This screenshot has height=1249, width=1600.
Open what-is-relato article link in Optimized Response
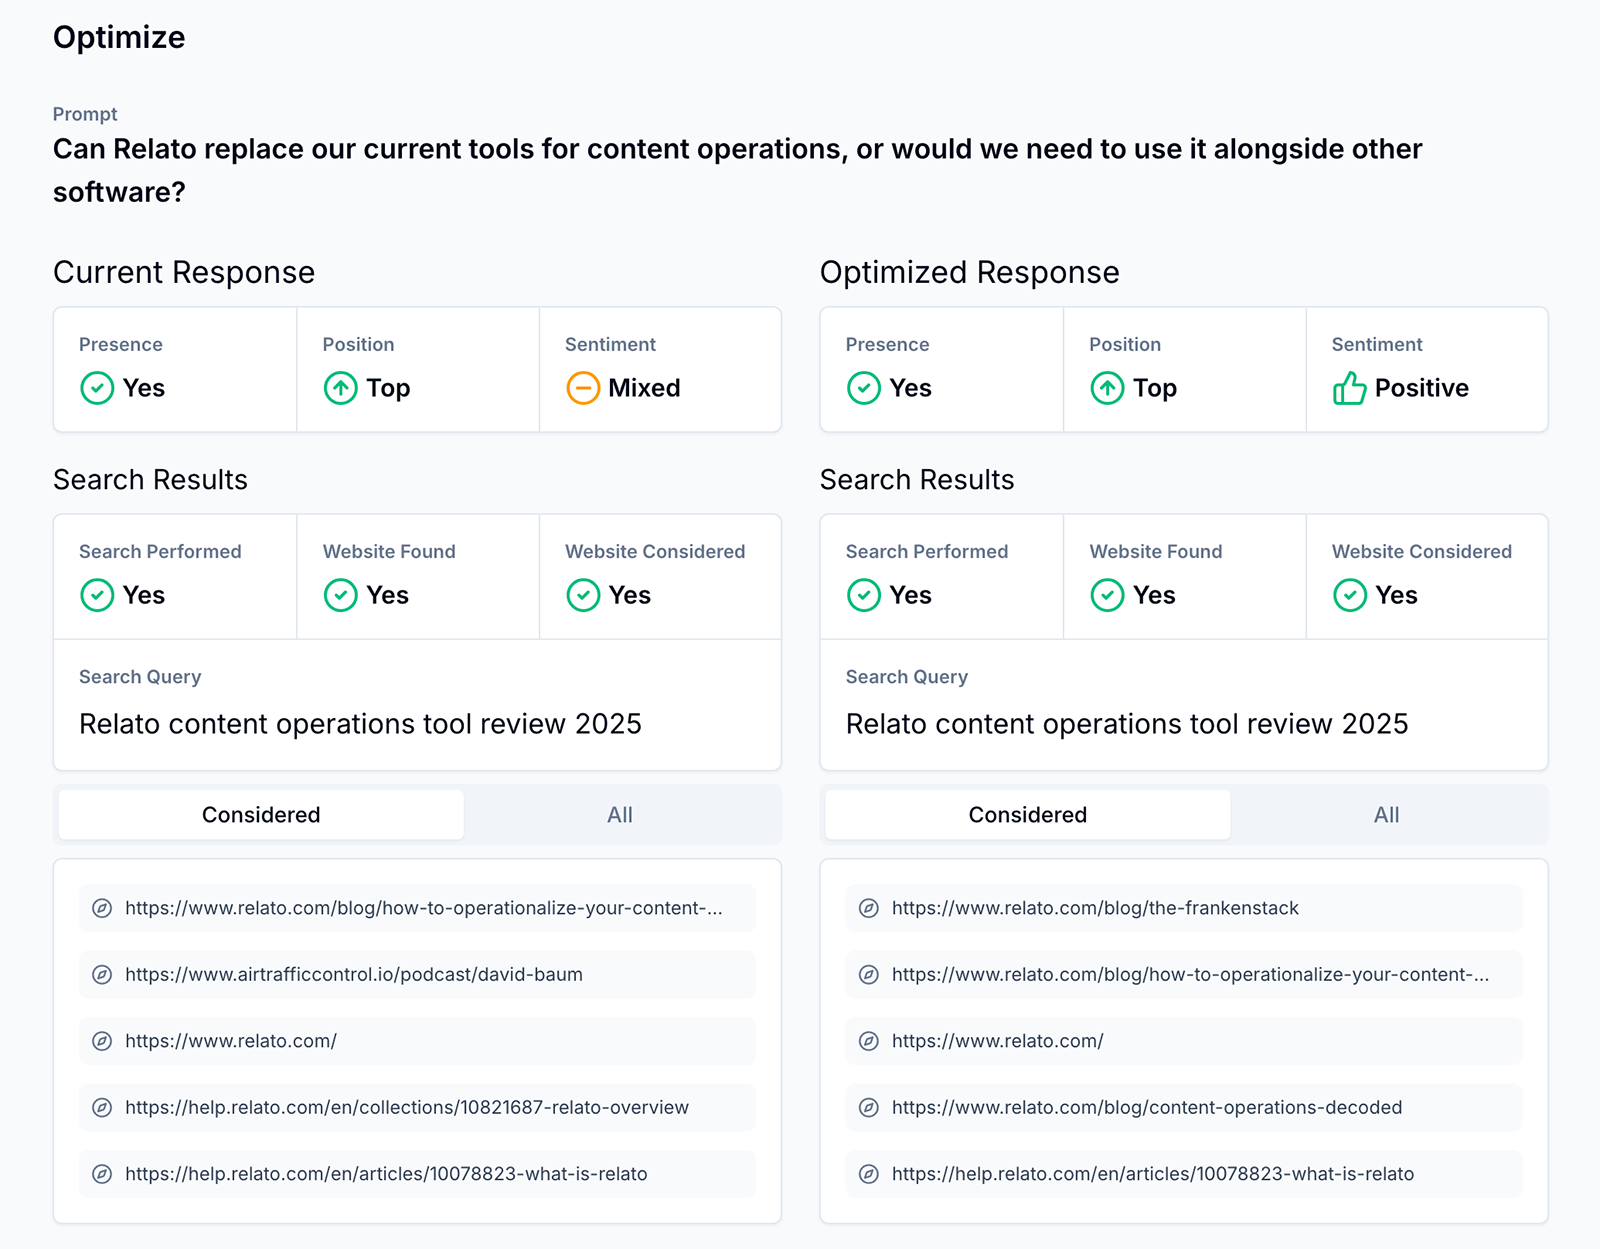point(1153,1174)
